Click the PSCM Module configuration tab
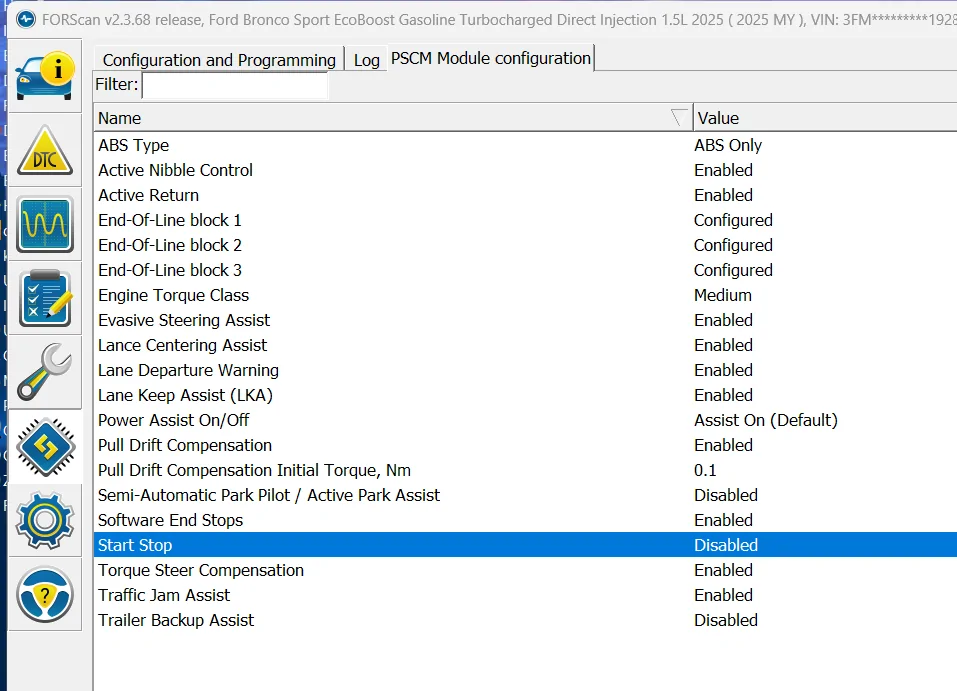The height and width of the screenshot is (691, 957). click(x=490, y=58)
